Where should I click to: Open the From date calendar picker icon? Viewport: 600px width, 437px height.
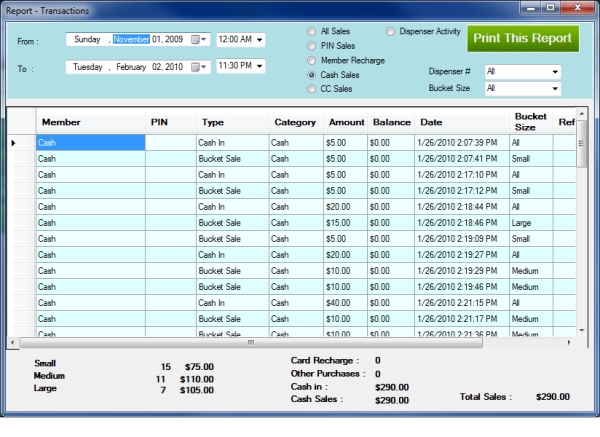(x=197, y=39)
